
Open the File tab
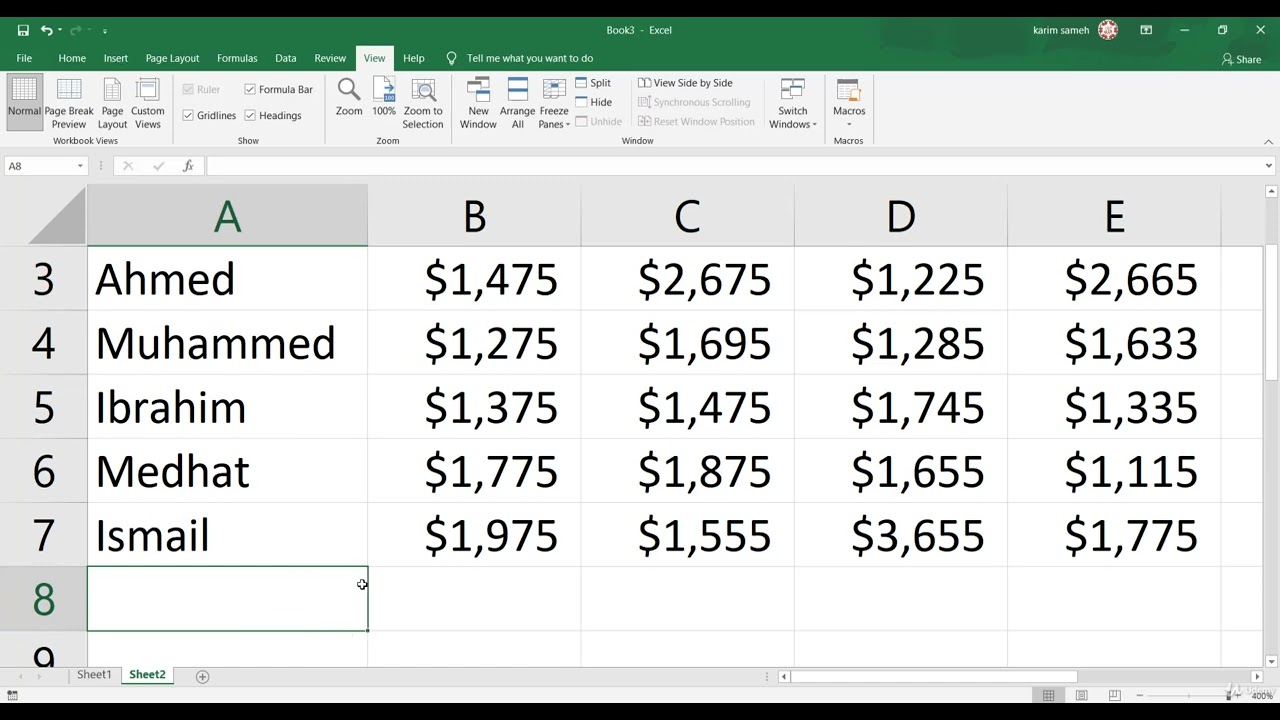[24, 58]
